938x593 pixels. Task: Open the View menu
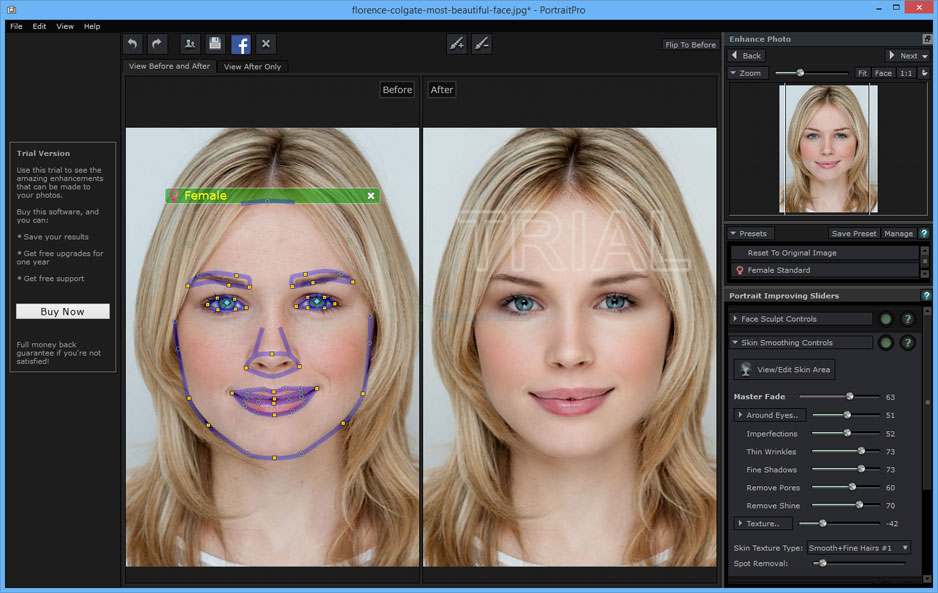pos(64,26)
